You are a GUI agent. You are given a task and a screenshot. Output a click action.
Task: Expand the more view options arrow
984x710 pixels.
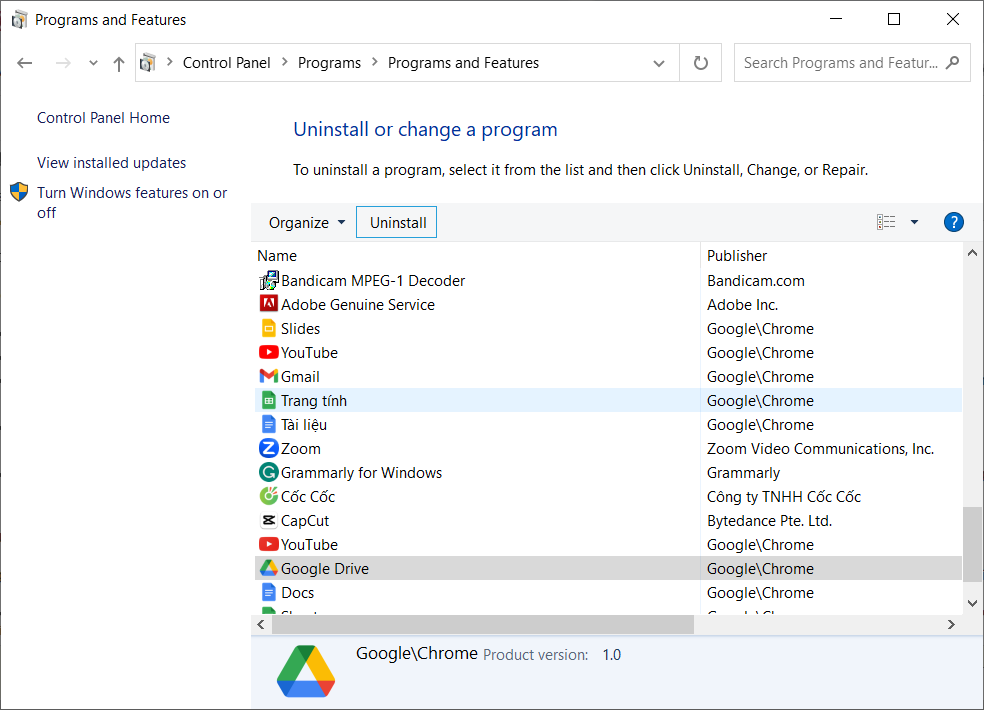914,222
